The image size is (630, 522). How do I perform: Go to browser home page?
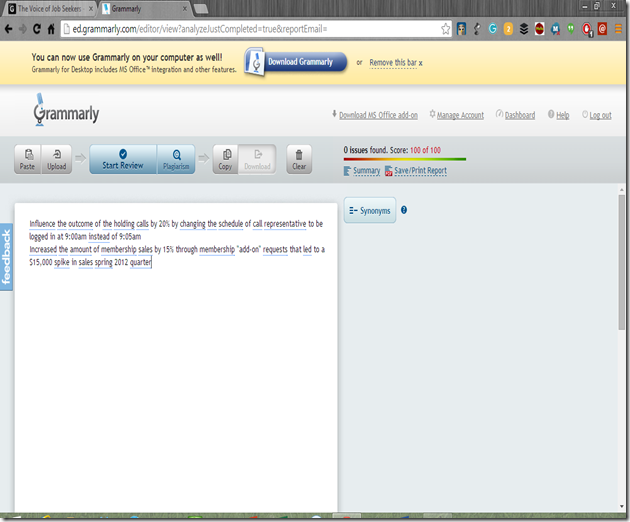click(51, 29)
